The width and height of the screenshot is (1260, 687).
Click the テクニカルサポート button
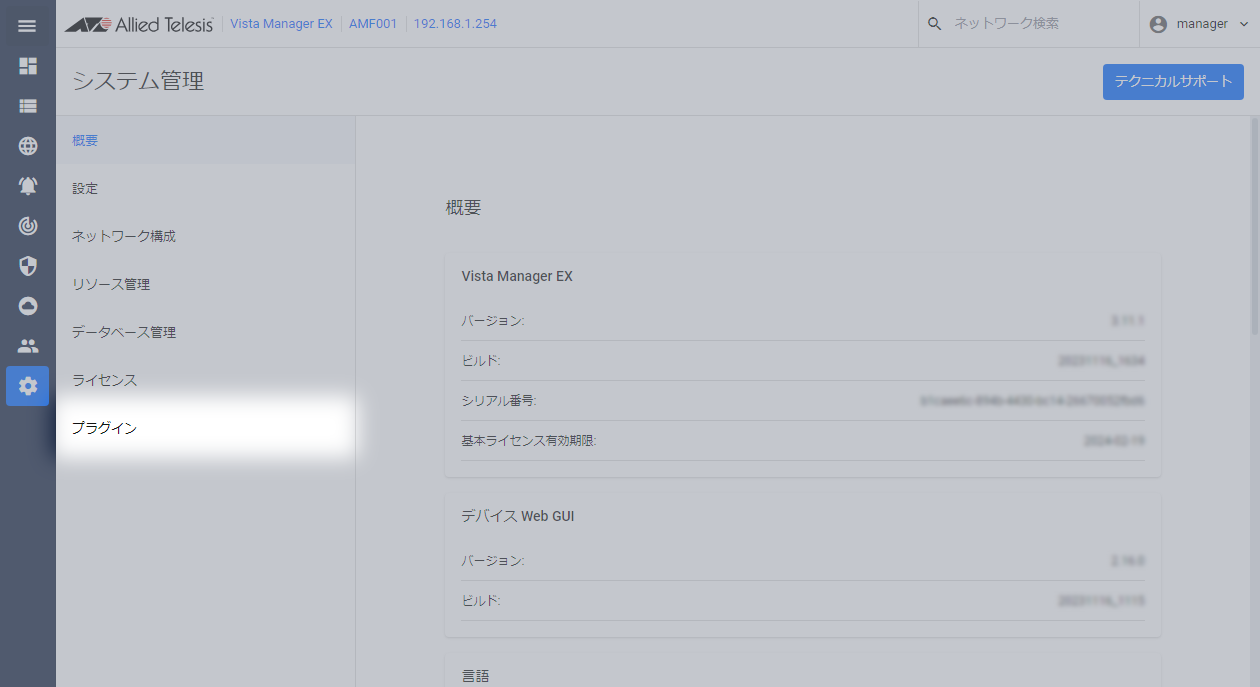[1173, 82]
